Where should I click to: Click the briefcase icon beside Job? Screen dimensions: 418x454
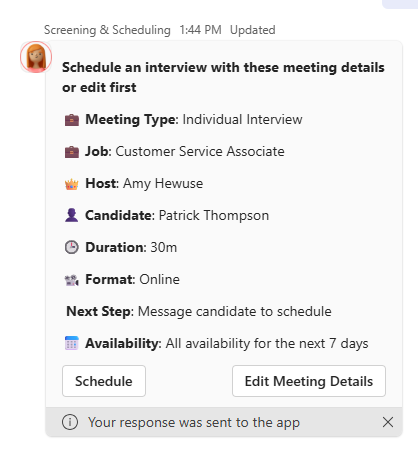tap(72, 152)
